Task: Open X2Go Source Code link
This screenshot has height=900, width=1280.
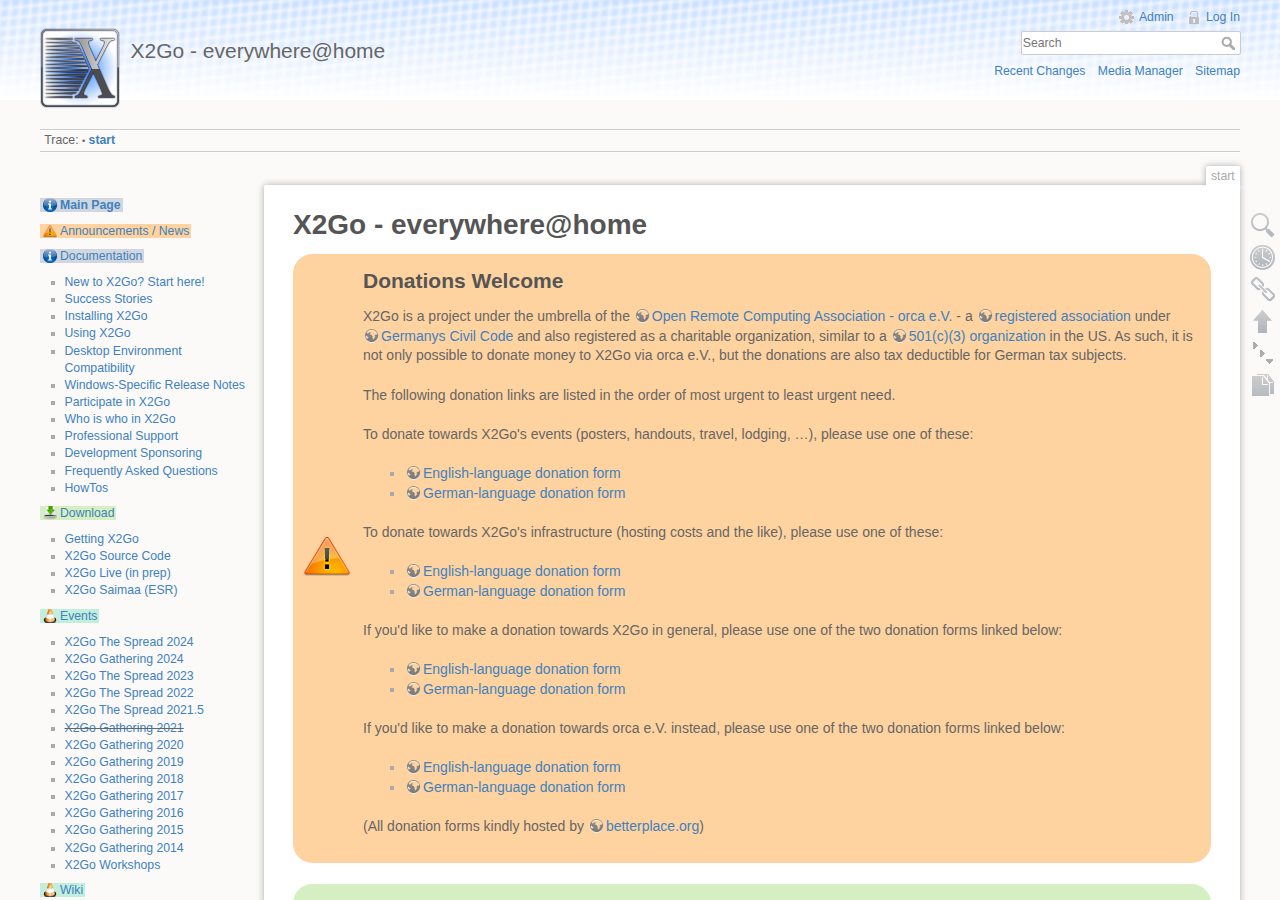Action: [x=117, y=556]
